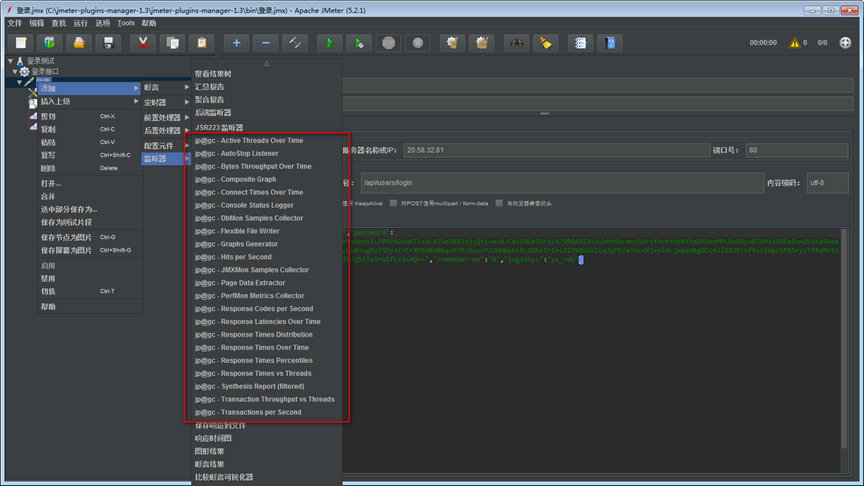Open the 帮助 menu in the menu bar
Screen dimensions: 864x486
149,23
